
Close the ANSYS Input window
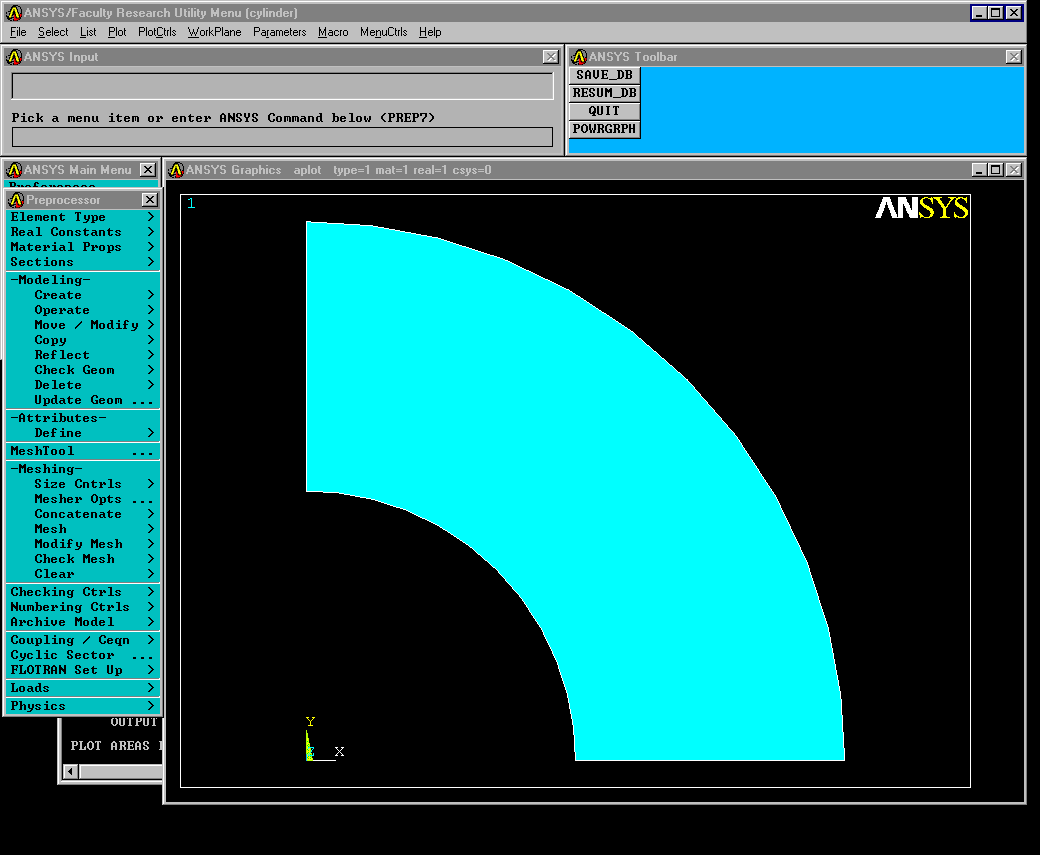(x=551, y=57)
